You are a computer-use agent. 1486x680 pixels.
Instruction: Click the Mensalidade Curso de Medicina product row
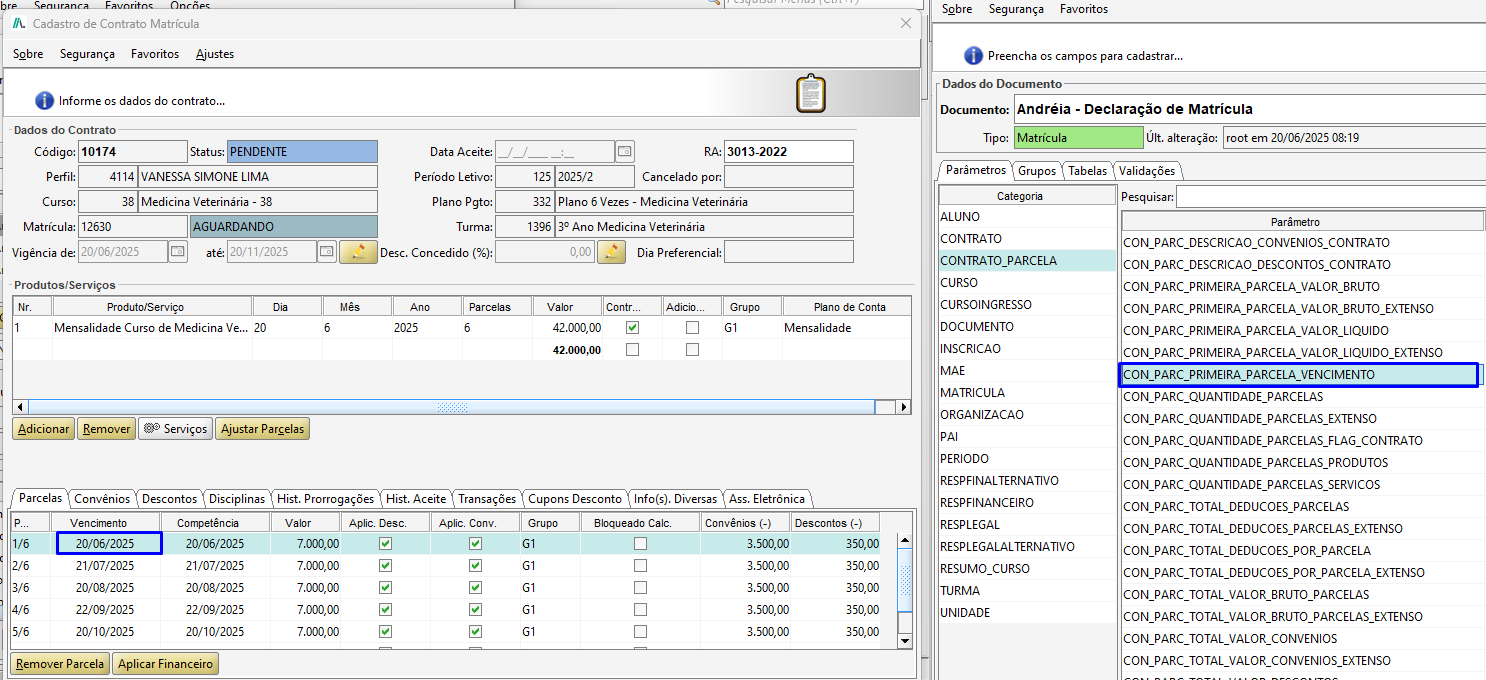click(461, 328)
